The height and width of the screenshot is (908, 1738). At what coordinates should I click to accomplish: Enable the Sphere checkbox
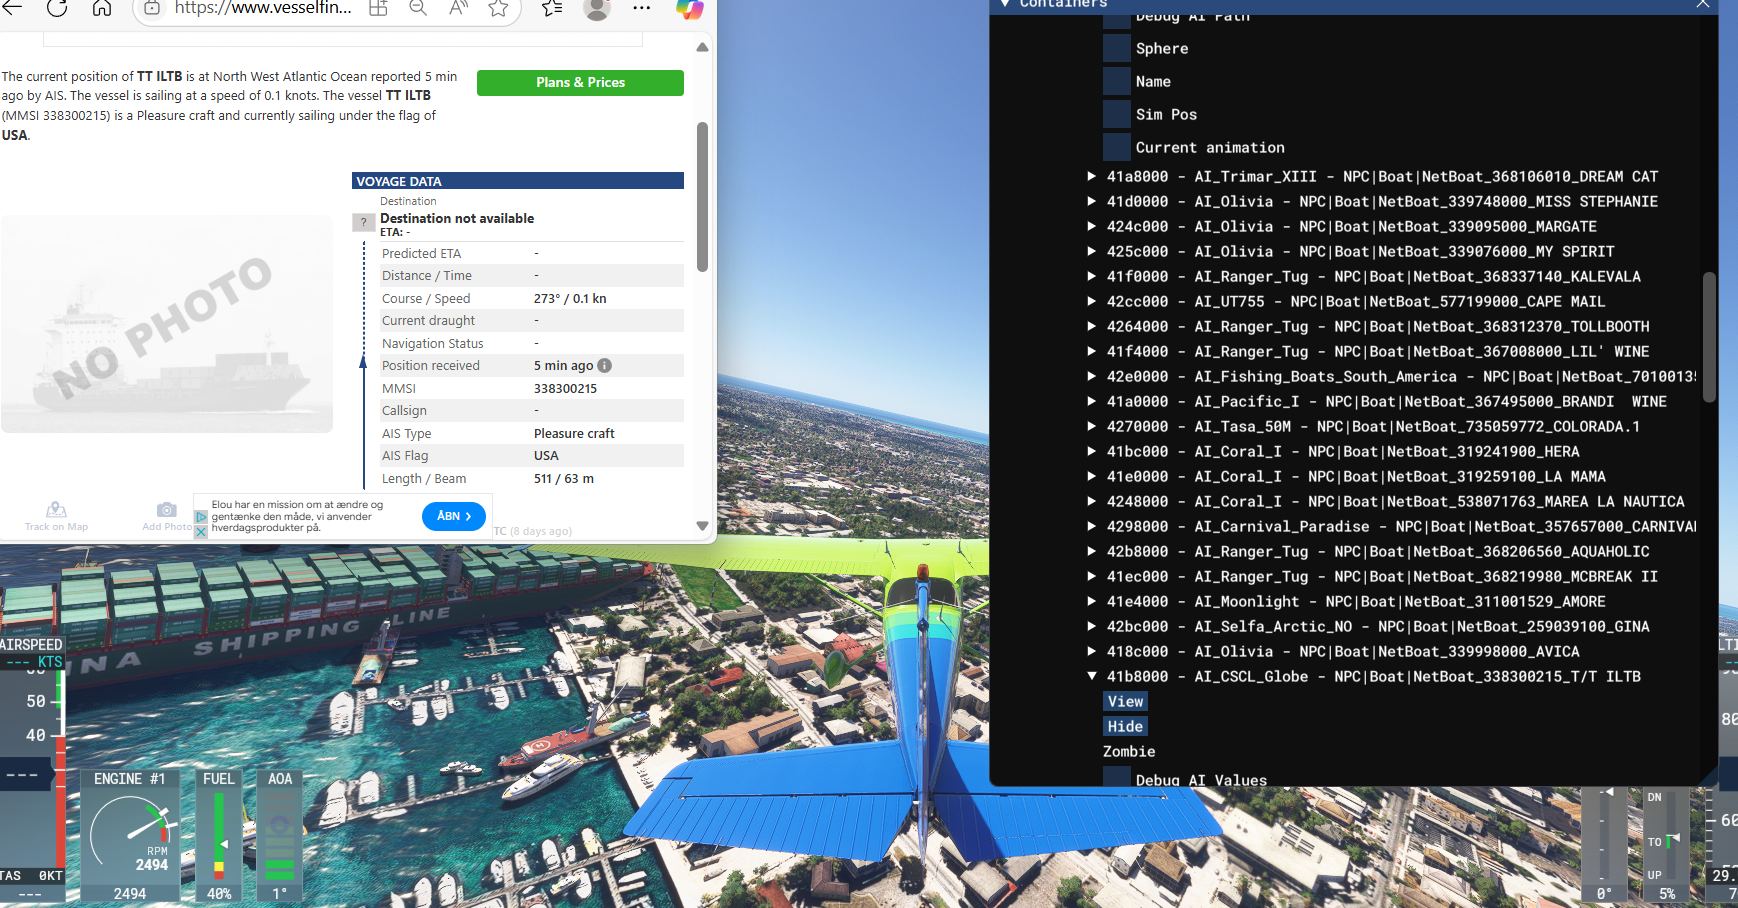tap(1116, 48)
